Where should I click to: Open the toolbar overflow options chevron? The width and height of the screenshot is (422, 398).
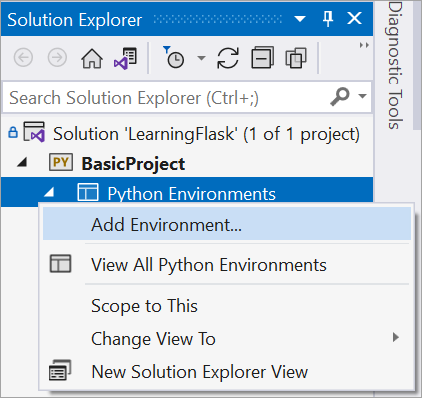click(x=364, y=45)
